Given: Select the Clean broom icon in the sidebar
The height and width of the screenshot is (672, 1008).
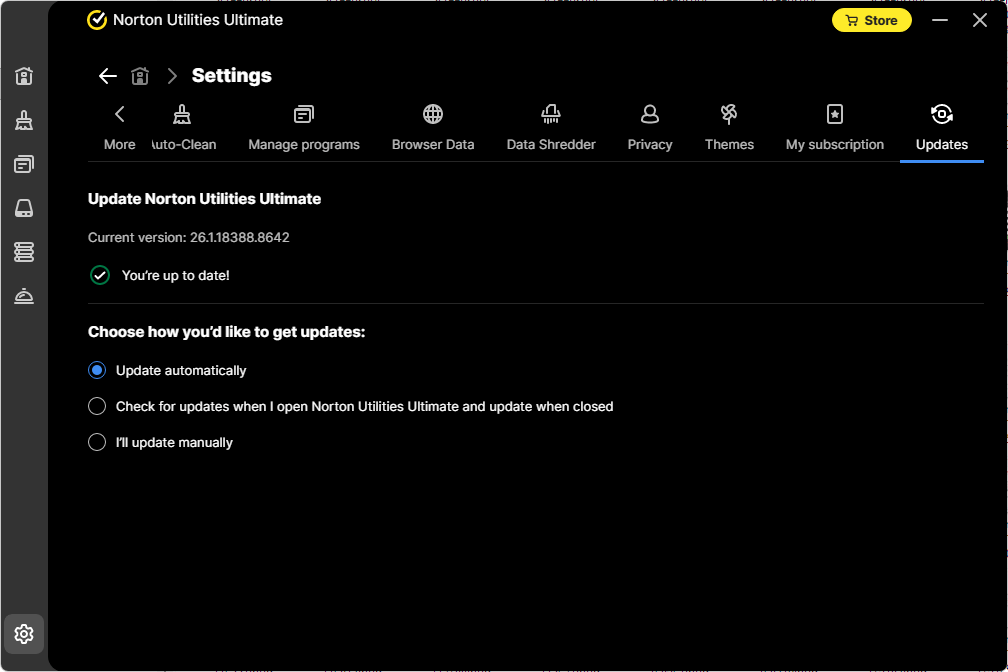Looking at the screenshot, I should coord(24,120).
